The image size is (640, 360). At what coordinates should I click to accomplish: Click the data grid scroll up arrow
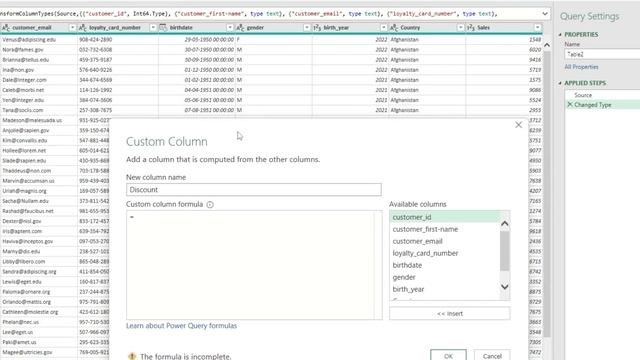point(547,45)
